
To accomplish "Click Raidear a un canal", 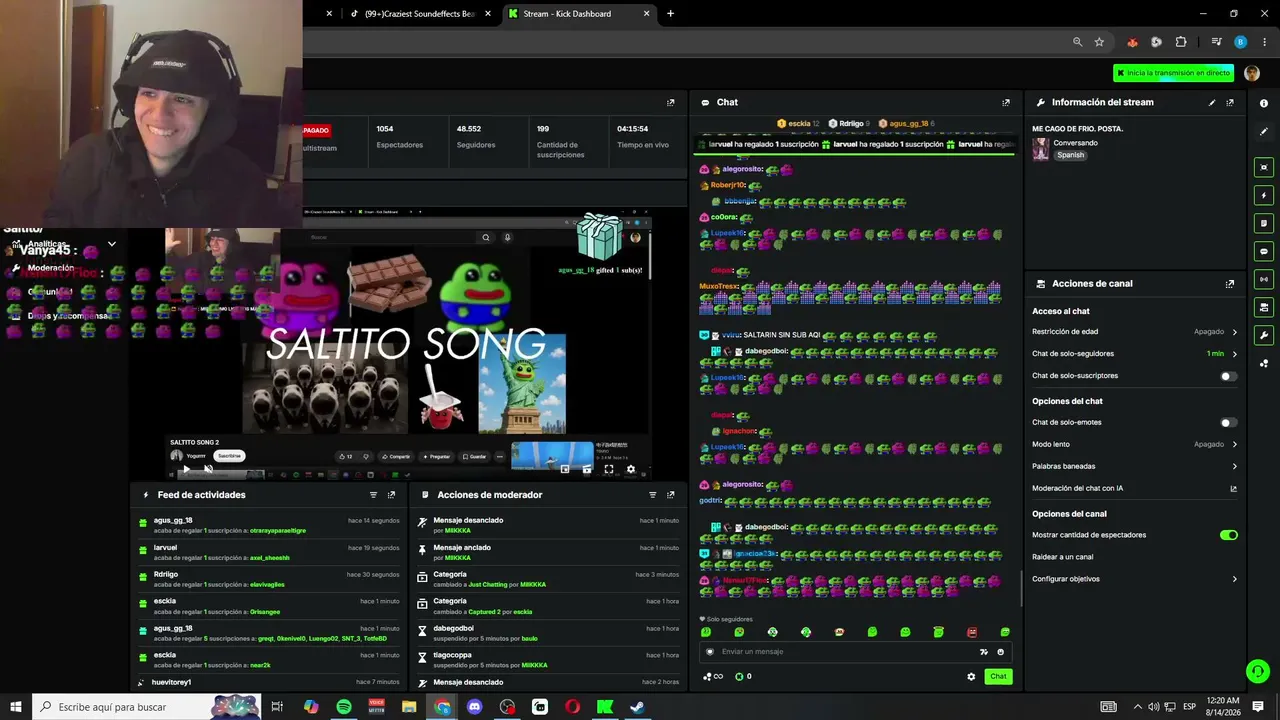I will [1063, 557].
